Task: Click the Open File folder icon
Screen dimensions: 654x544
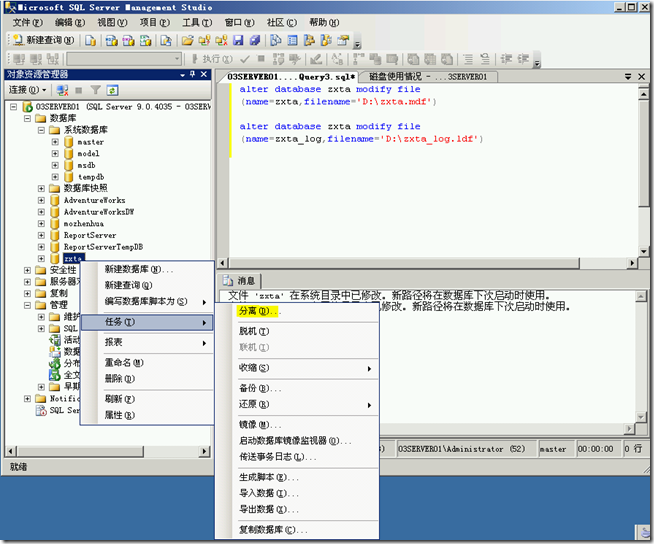Action: pyautogui.click(x=187, y=40)
